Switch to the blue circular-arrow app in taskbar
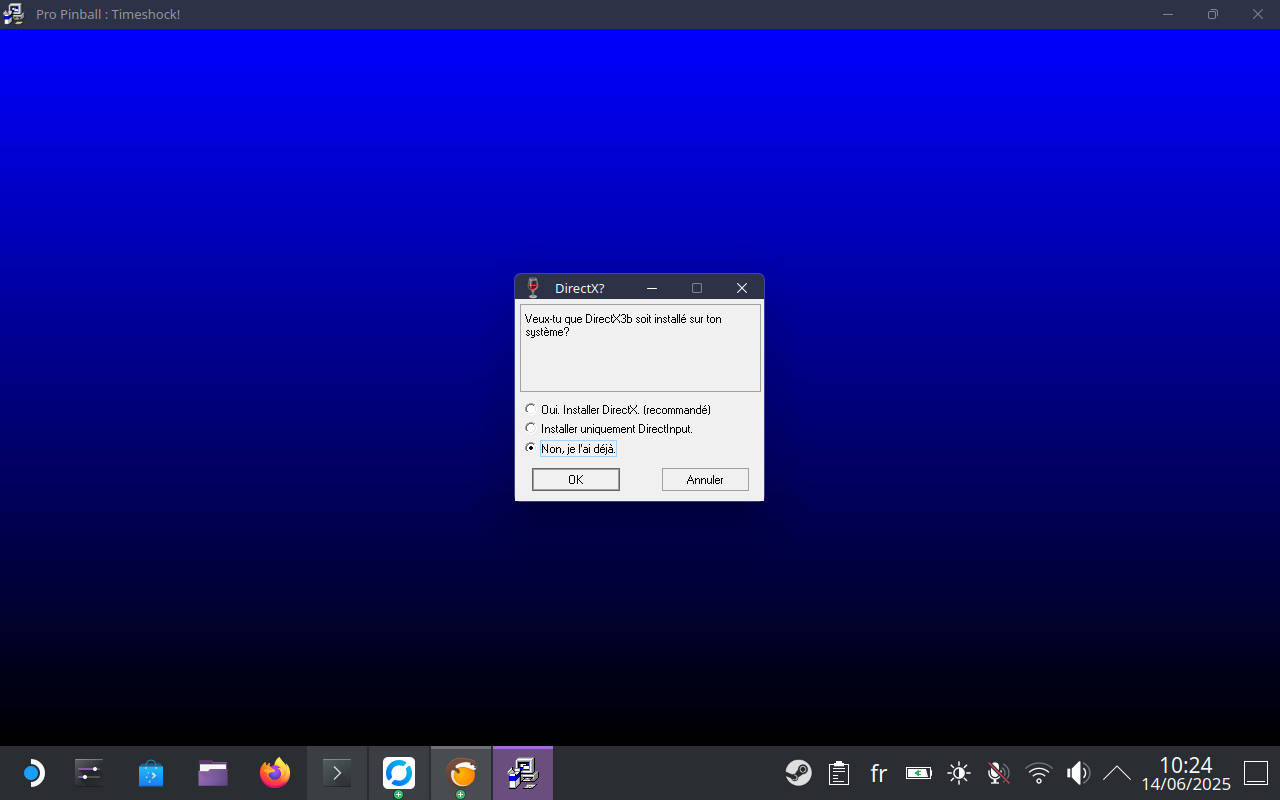 click(x=399, y=773)
